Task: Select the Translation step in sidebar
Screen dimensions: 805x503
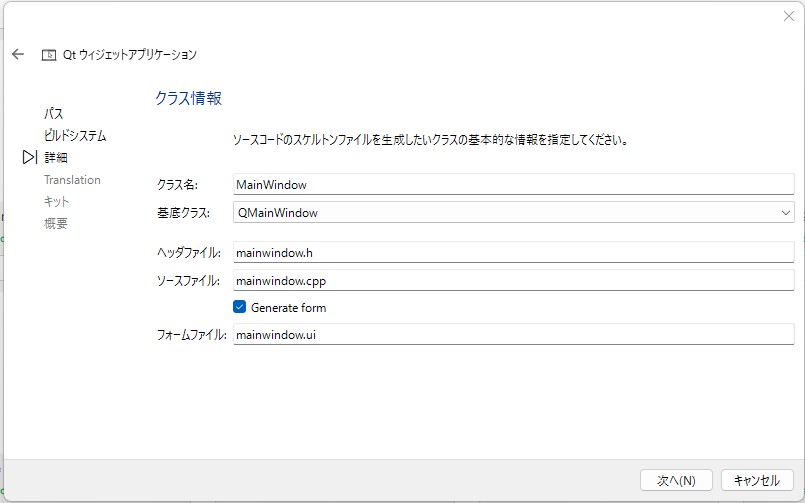Action: pos(72,180)
